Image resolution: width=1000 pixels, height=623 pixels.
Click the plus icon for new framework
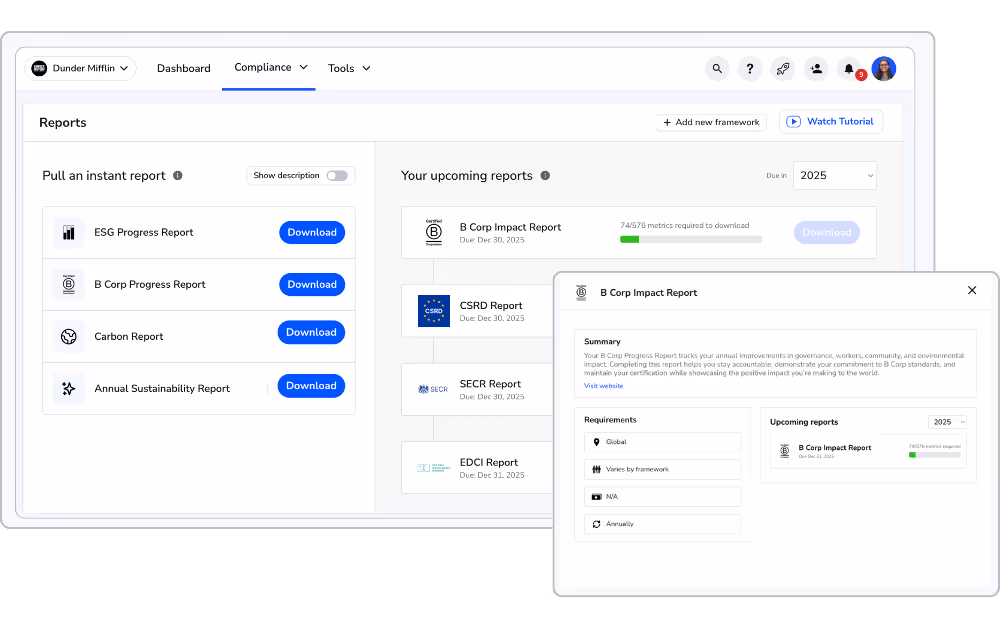[x=667, y=122]
